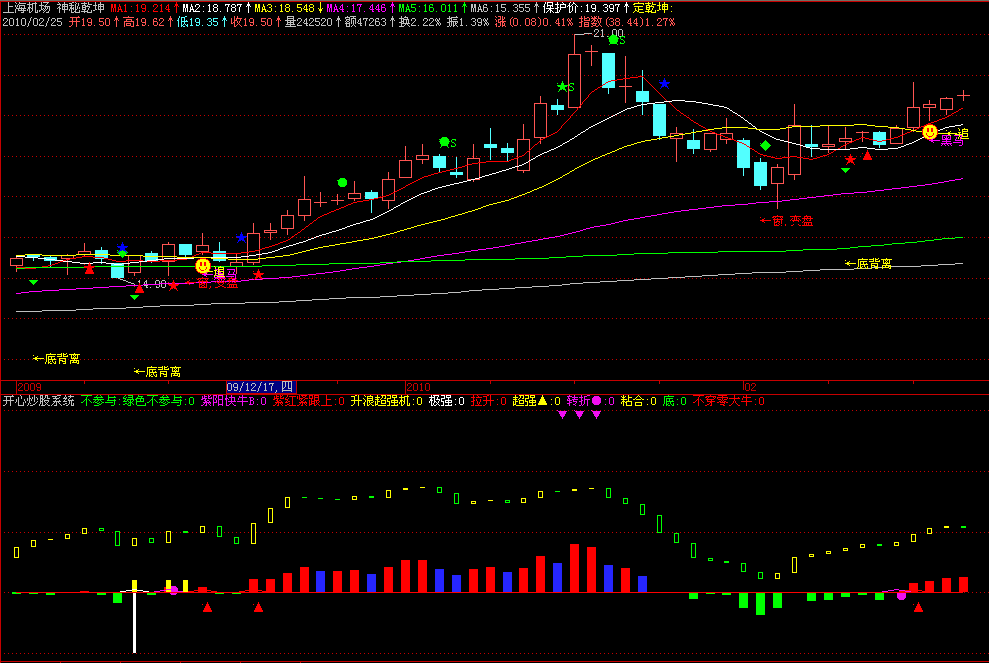Click the blue star above the 21.00 peak decline
Viewport: 989px width, 663px height.
[664, 84]
